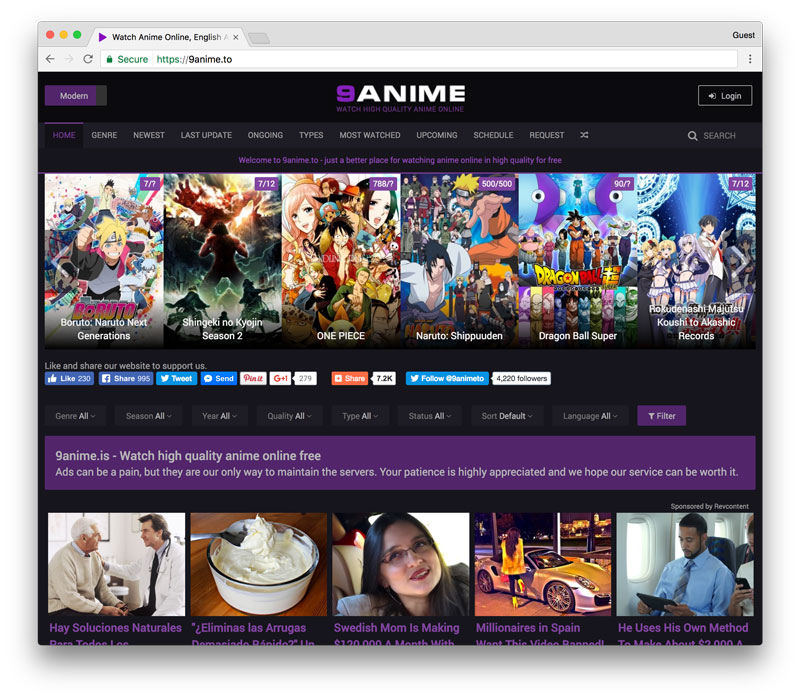Click the Guest profile label
Image resolution: width=800 pixels, height=699 pixels.
[743, 35]
